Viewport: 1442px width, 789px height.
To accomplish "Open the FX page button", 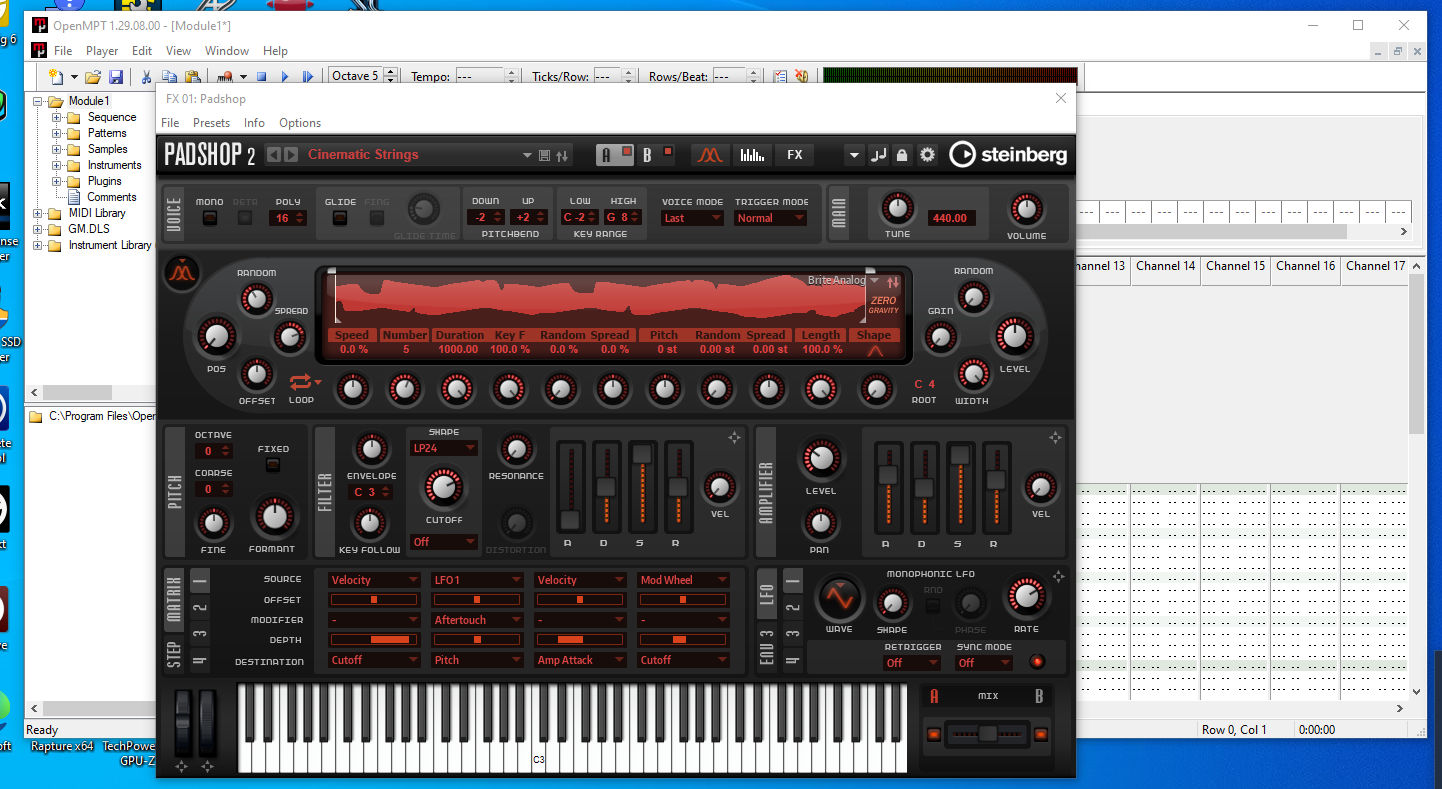I will 795,155.
